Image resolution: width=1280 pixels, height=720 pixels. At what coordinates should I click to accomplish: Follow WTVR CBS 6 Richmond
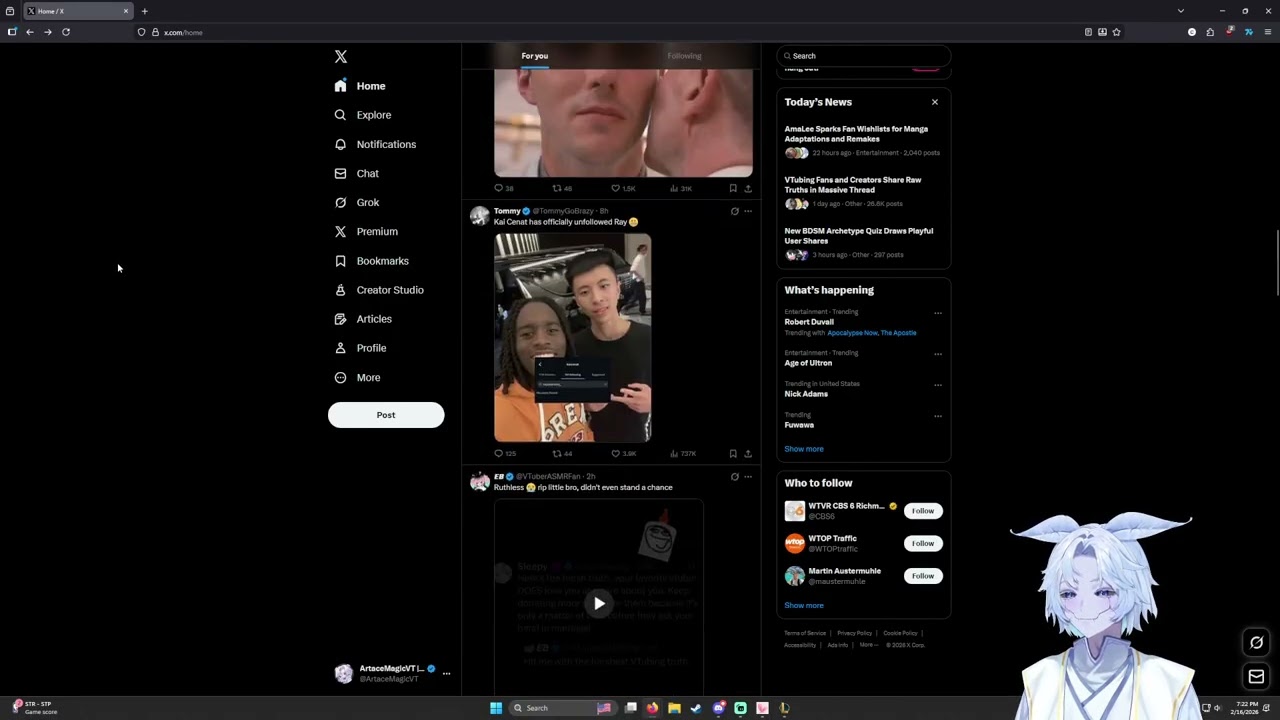click(x=923, y=511)
